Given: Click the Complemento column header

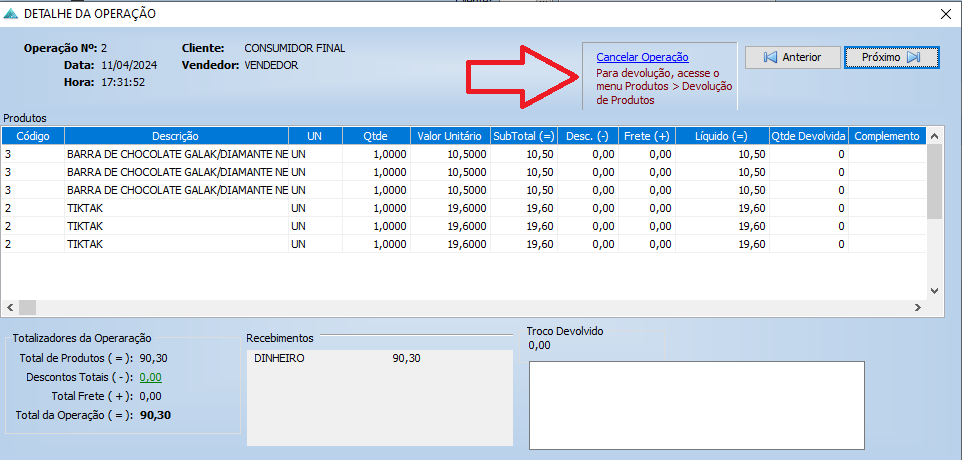Looking at the screenshot, I should pyautogui.click(x=887, y=136).
